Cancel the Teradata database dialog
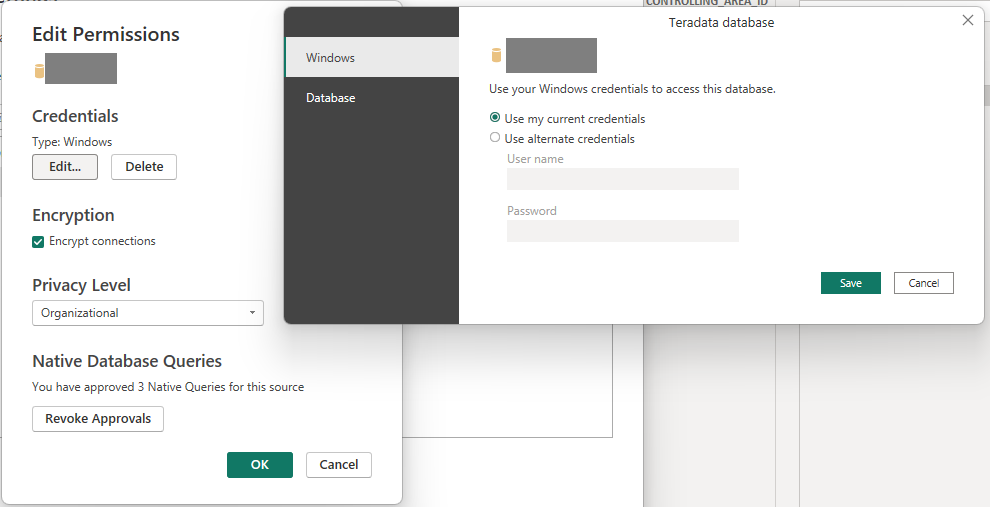 pos(924,283)
